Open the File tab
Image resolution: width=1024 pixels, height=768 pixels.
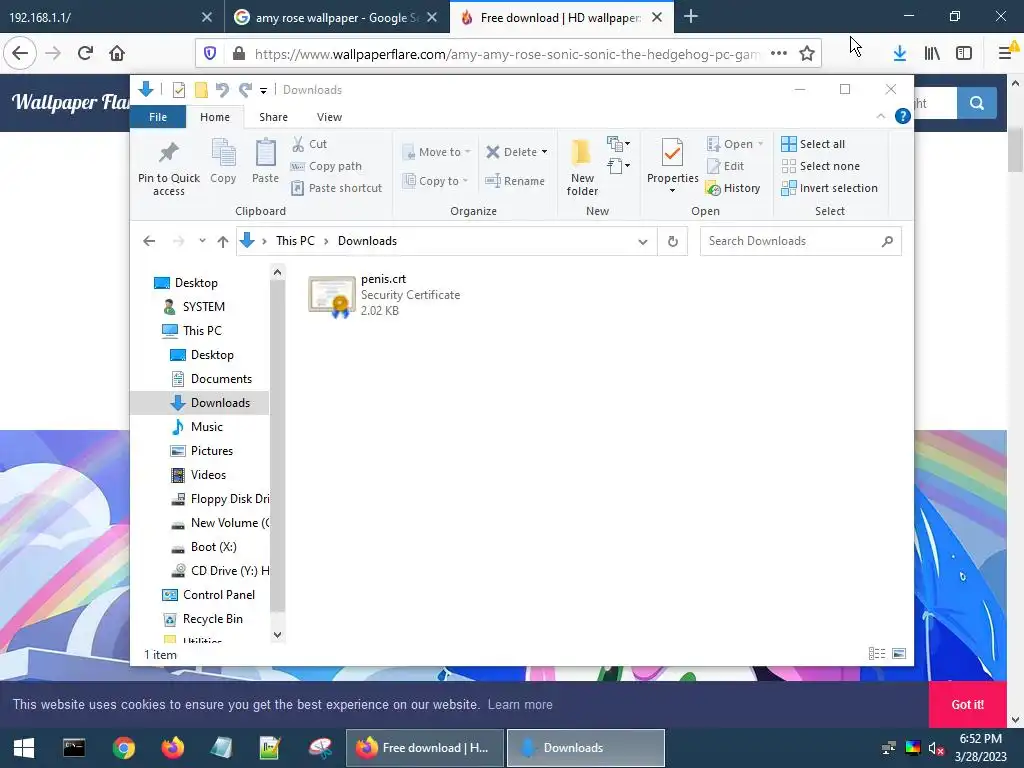click(x=158, y=117)
